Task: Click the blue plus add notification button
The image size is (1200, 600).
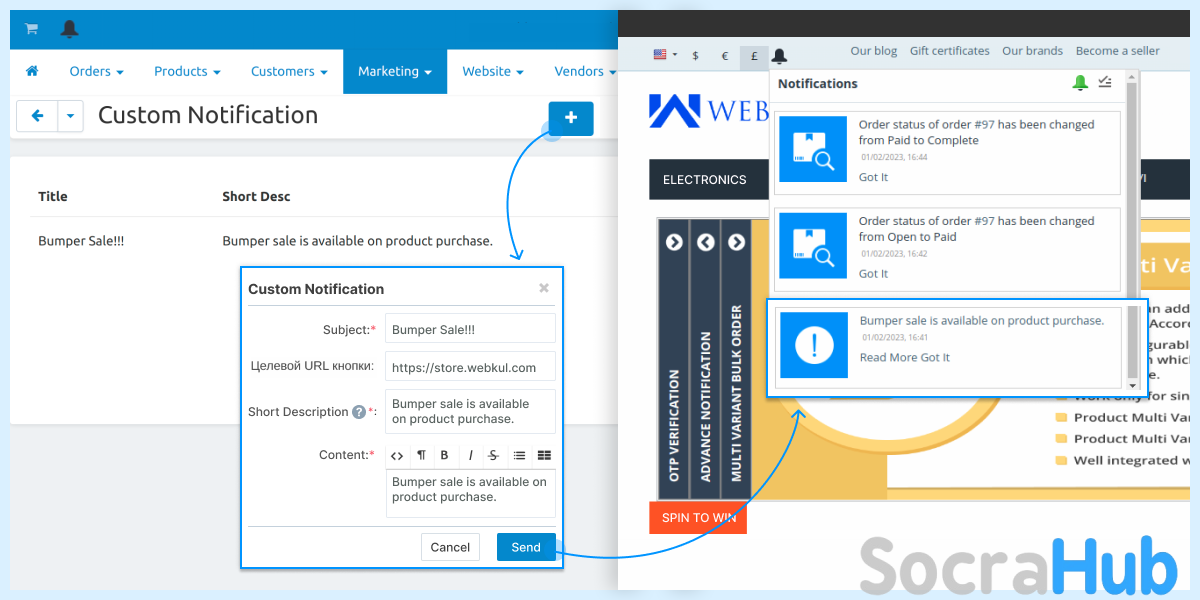Action: click(x=571, y=118)
